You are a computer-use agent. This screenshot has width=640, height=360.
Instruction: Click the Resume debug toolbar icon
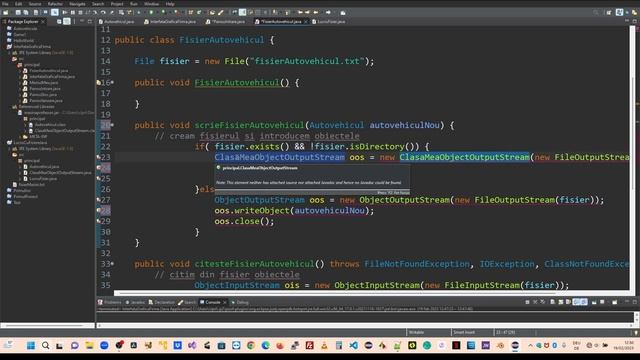tap(65, 13)
